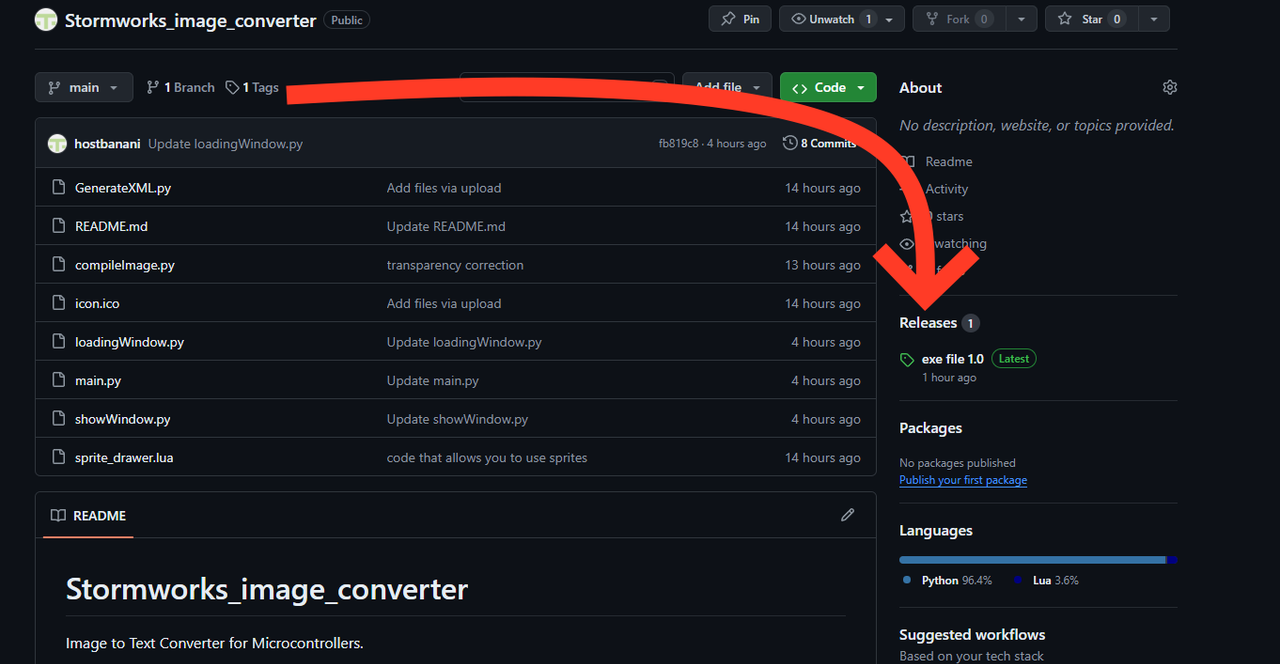The height and width of the screenshot is (664, 1280).
Task: Open the icon.ico file
Action: [97, 303]
